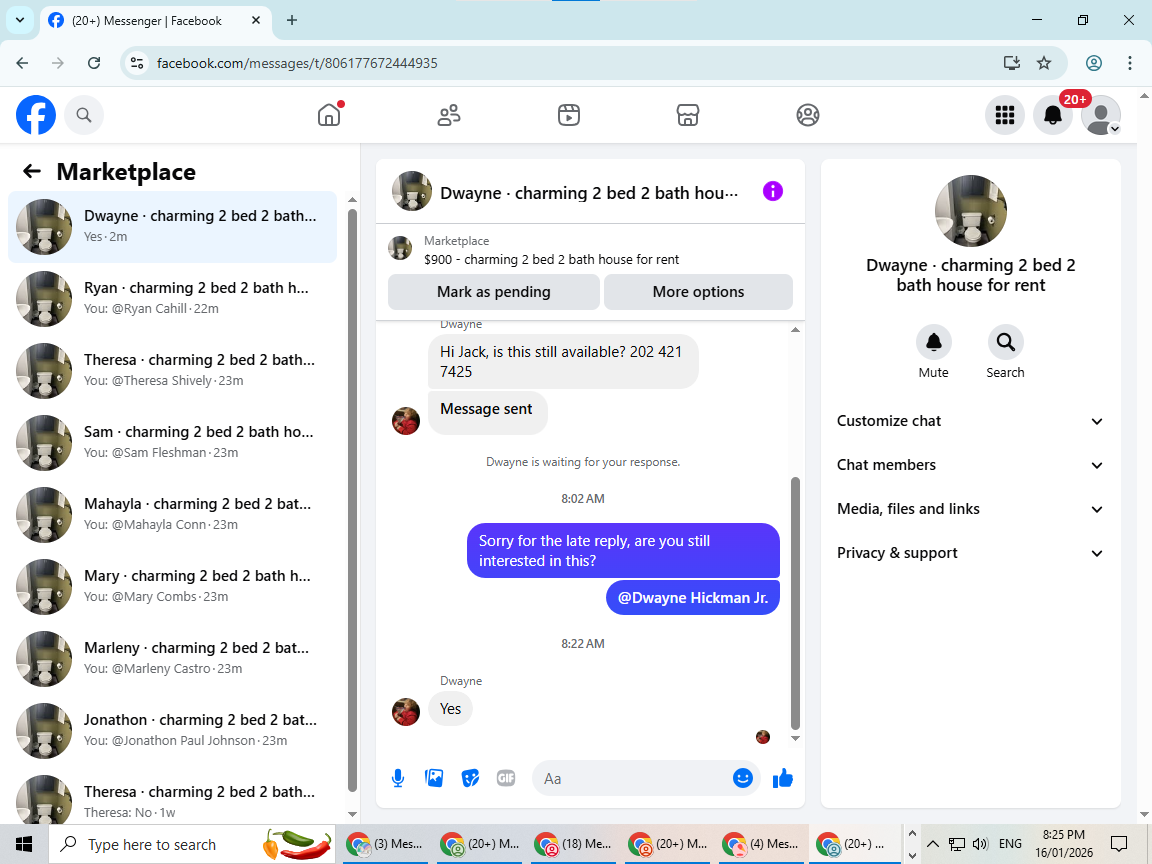Click the chat messages scrollbar
The image size is (1152, 864).
click(795, 602)
